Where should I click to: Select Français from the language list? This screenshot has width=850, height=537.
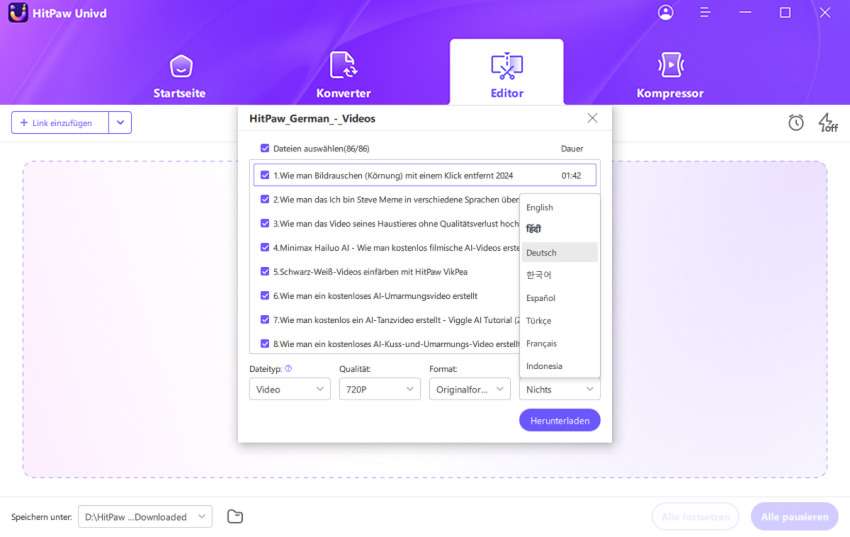(559, 343)
